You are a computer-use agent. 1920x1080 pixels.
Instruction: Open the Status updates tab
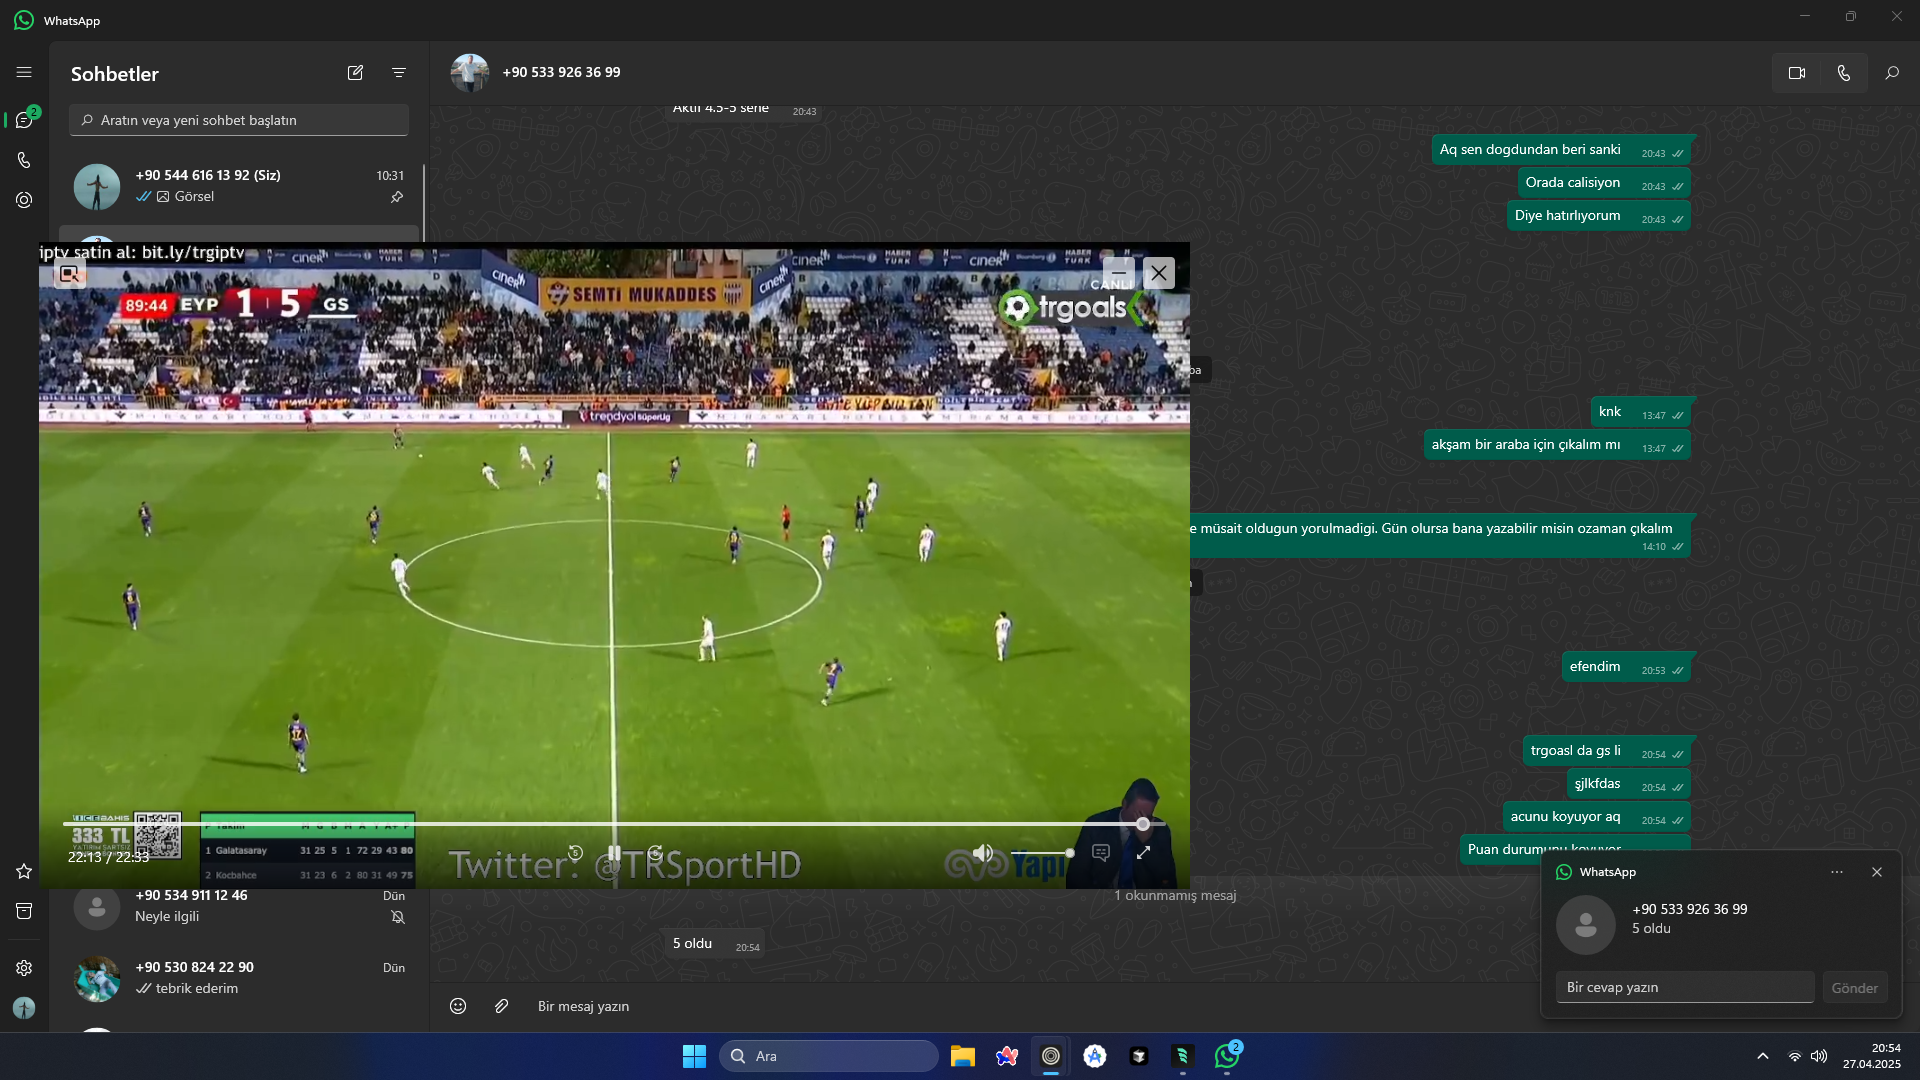coord(24,200)
